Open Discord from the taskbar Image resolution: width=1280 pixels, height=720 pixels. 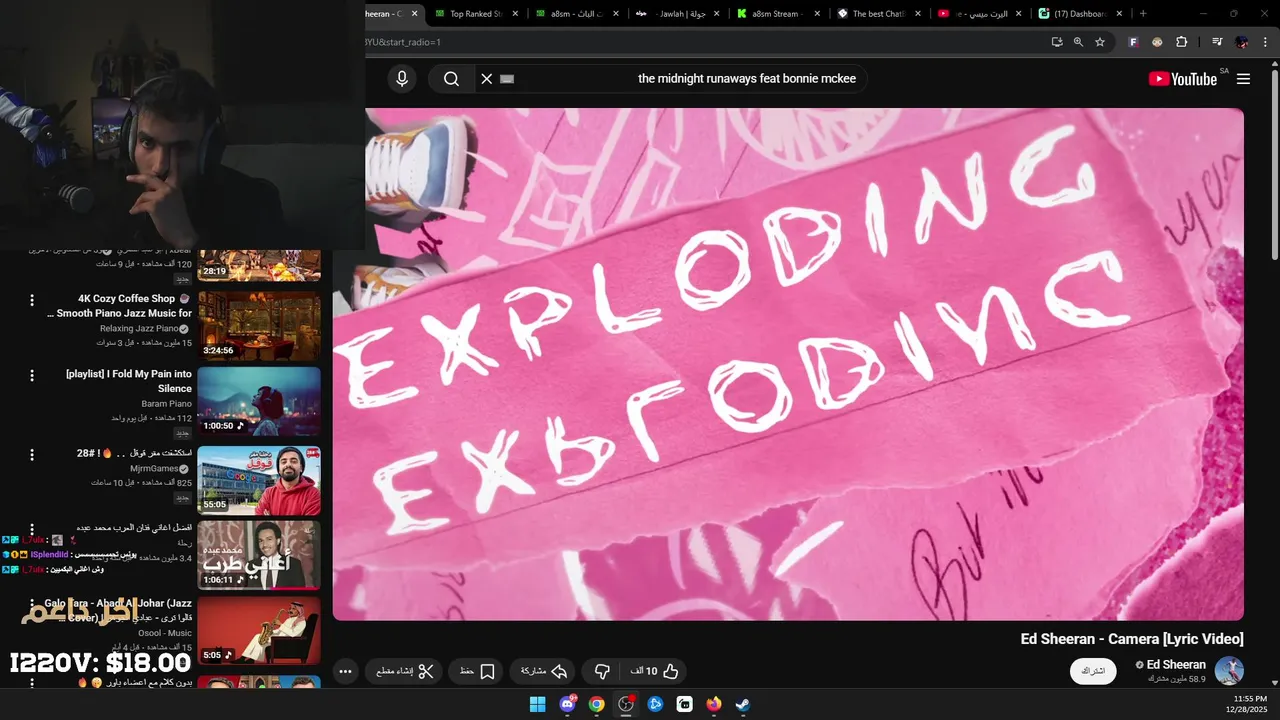tap(567, 704)
